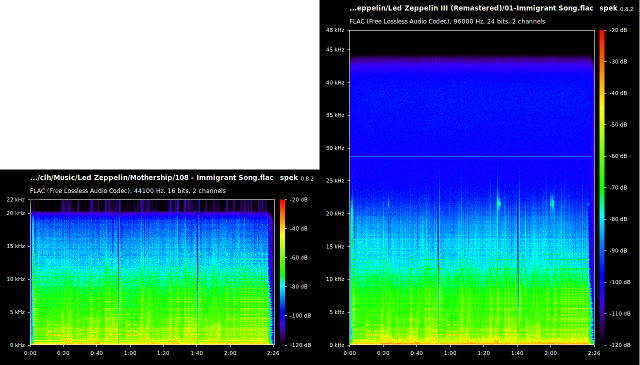Select the 10 kHz label in Remastered spectrogram

pos(335,279)
